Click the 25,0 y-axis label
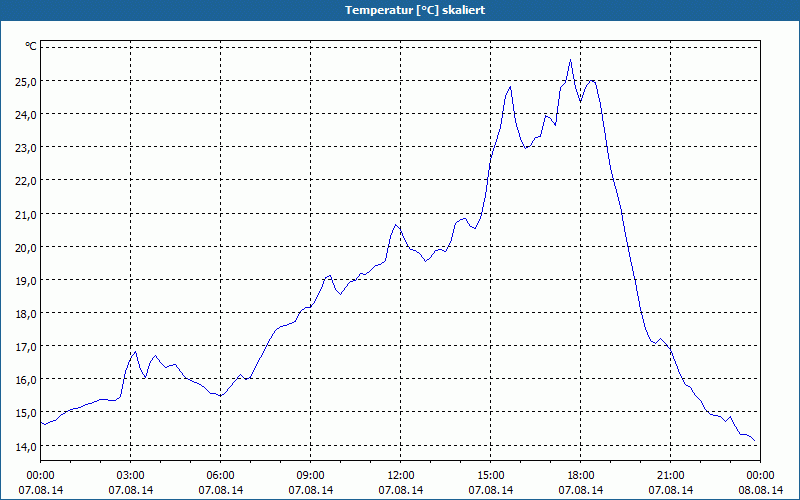 point(27,81)
